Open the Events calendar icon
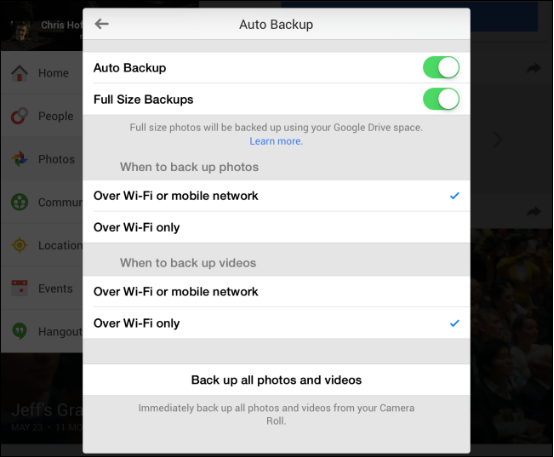The height and width of the screenshot is (457, 554). pyautogui.click(x=19, y=288)
